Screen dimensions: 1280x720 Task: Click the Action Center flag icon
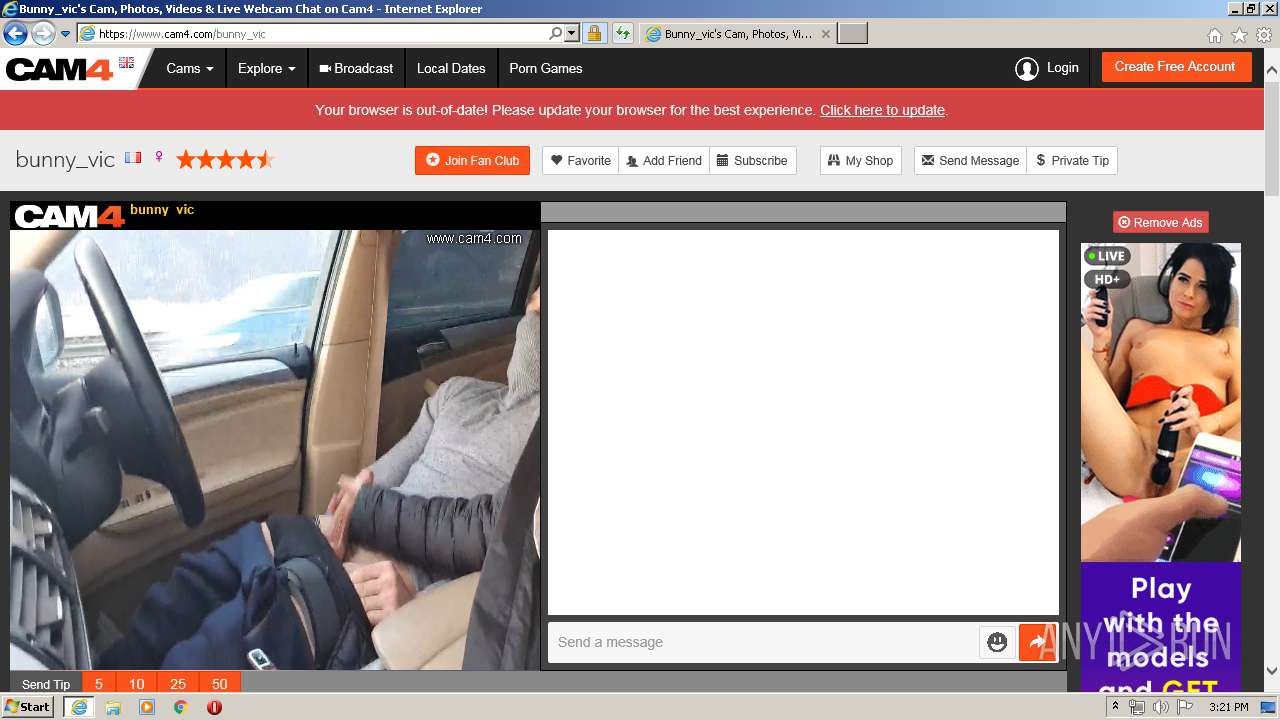[x=1185, y=707]
